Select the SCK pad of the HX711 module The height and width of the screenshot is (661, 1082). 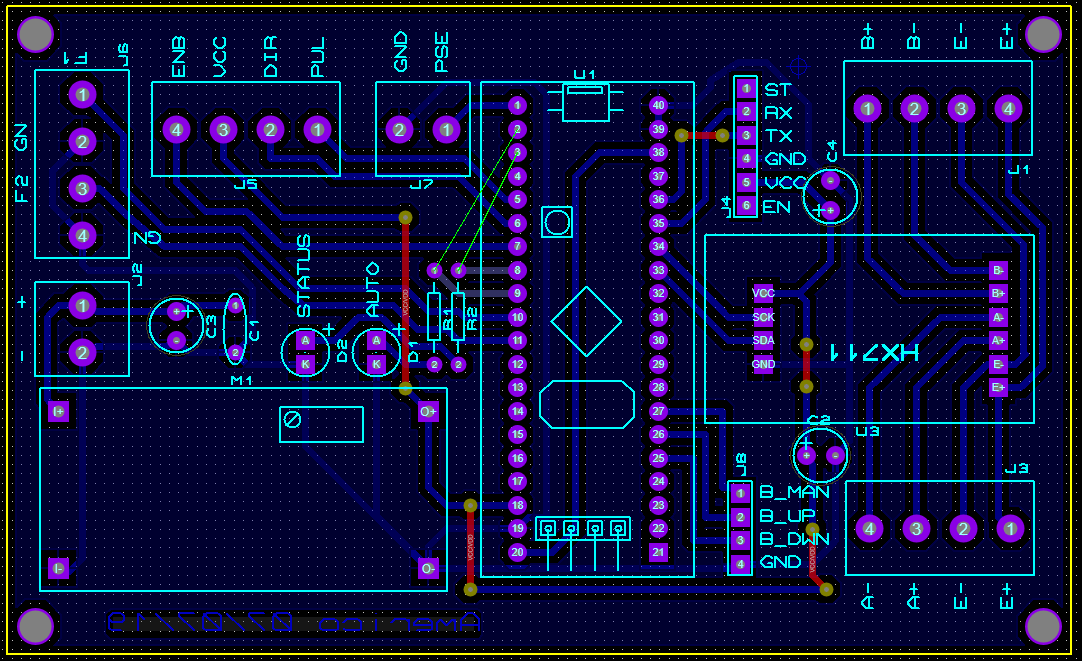coord(763,317)
